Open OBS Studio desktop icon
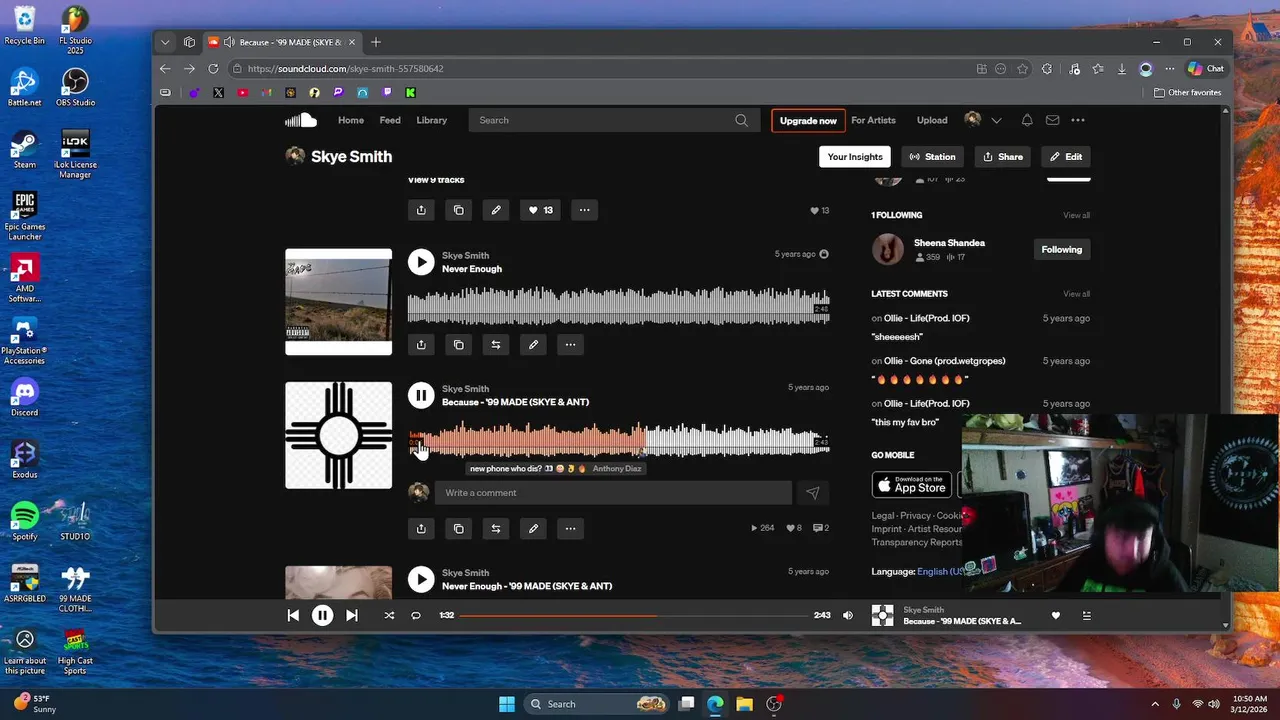 pyautogui.click(x=75, y=88)
